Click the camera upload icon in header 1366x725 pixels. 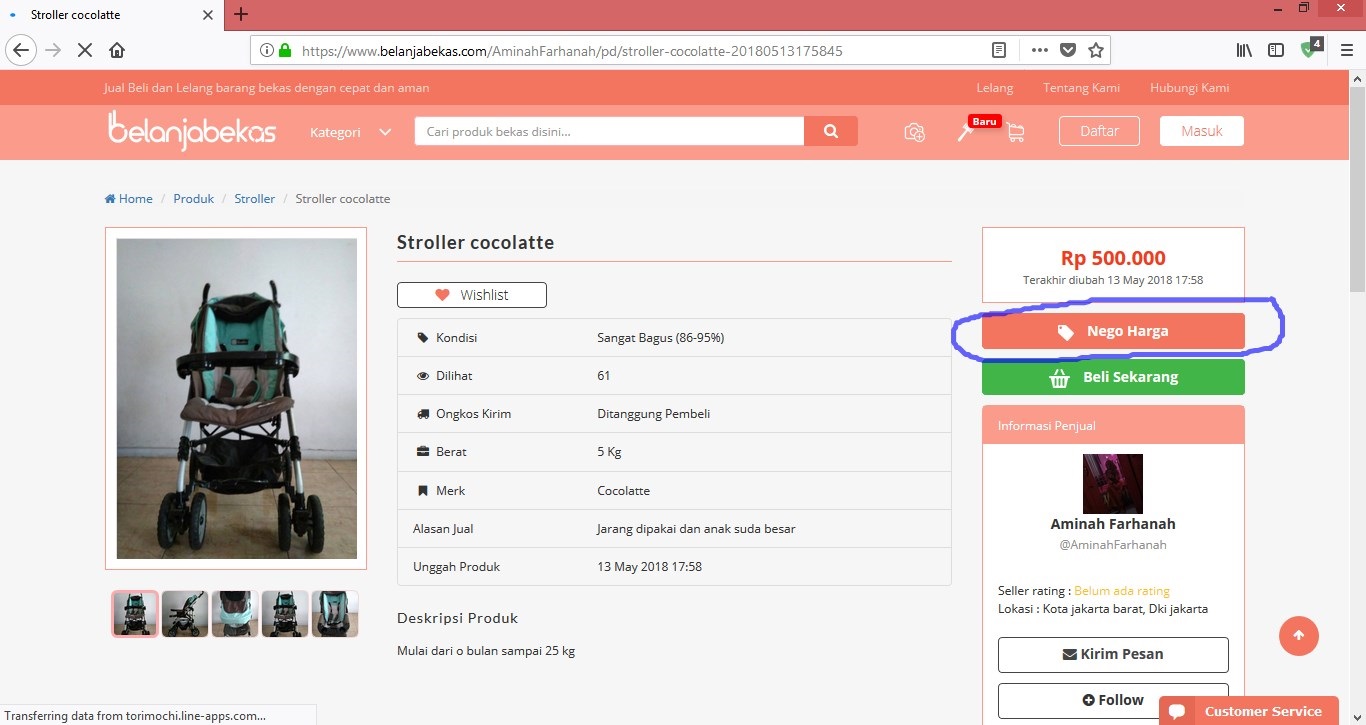coord(914,132)
